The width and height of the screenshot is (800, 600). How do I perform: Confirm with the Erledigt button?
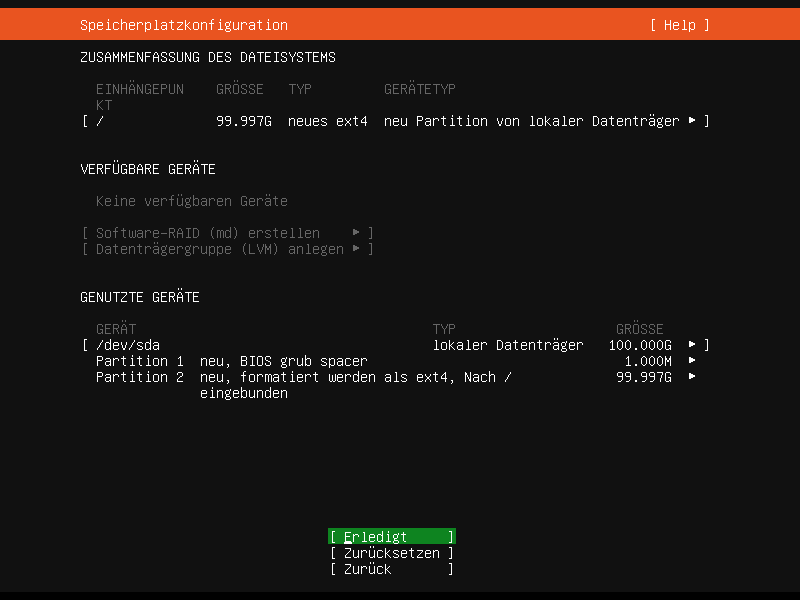point(392,537)
